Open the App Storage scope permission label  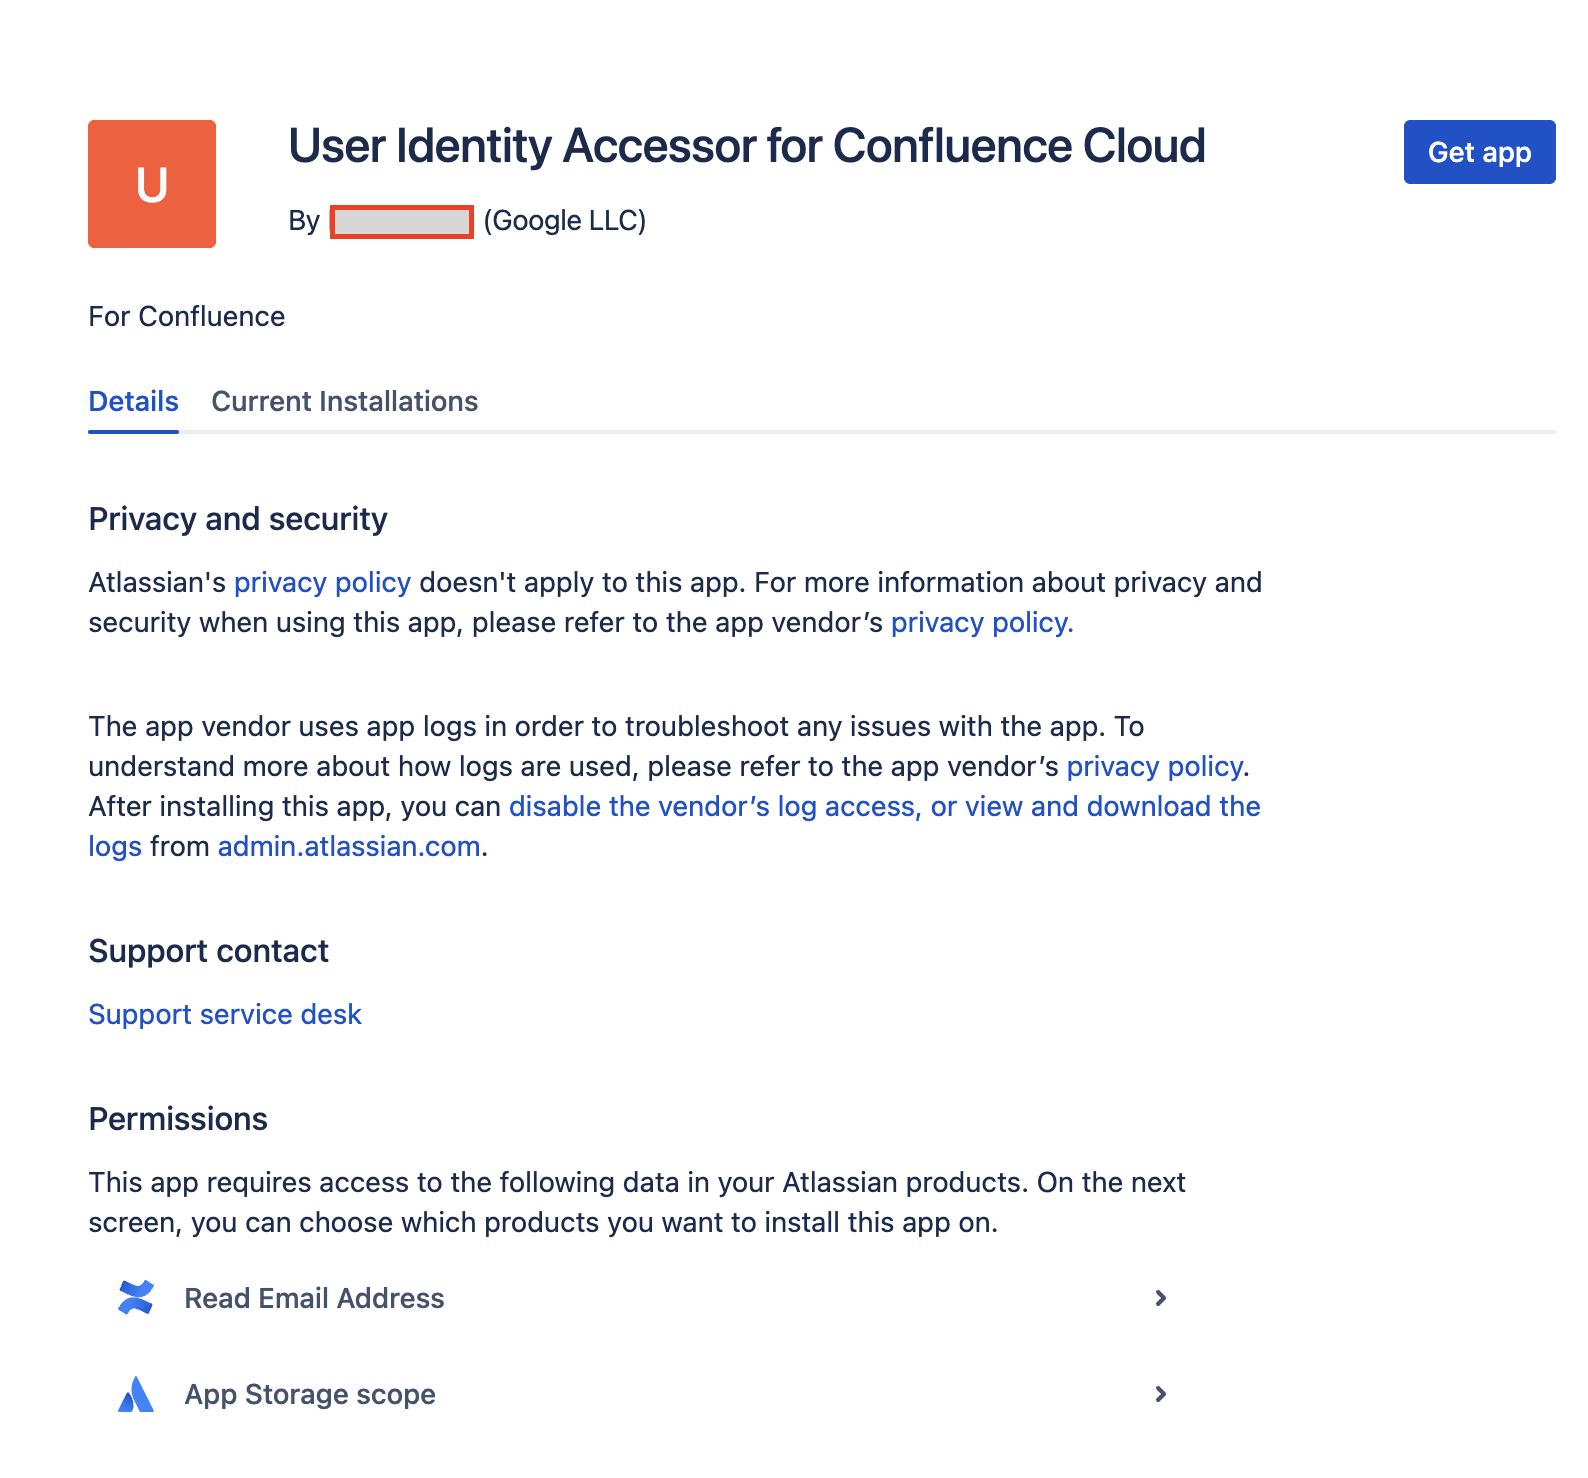(x=310, y=1394)
